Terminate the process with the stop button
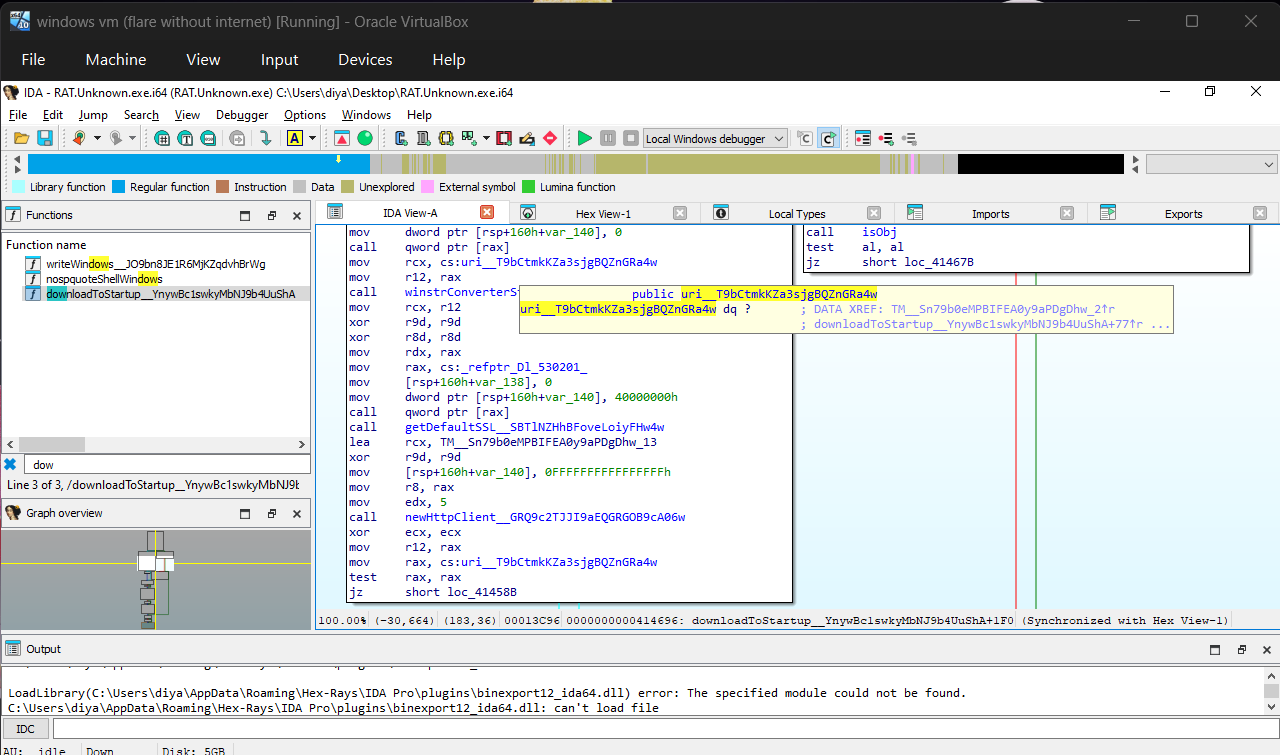This screenshot has height=755, width=1280. coord(631,138)
